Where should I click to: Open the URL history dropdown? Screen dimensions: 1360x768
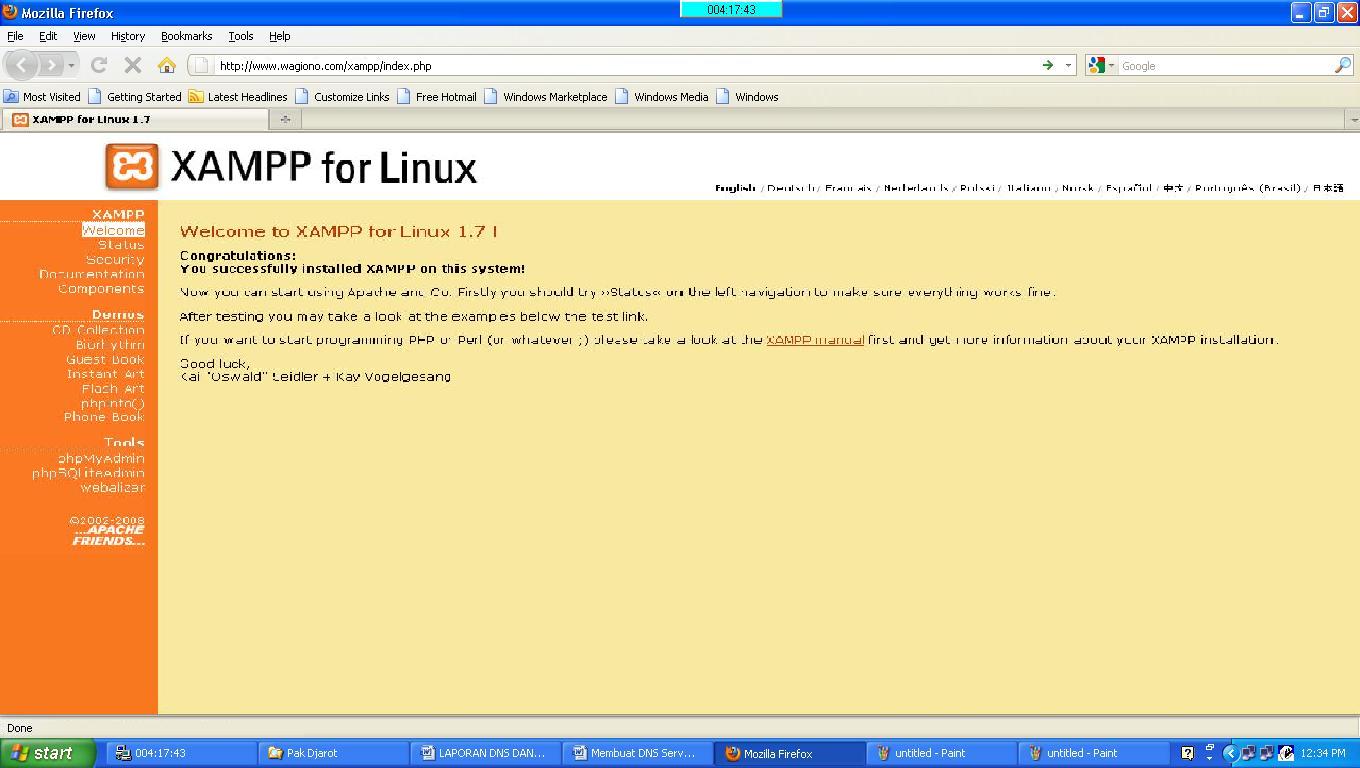1068,66
